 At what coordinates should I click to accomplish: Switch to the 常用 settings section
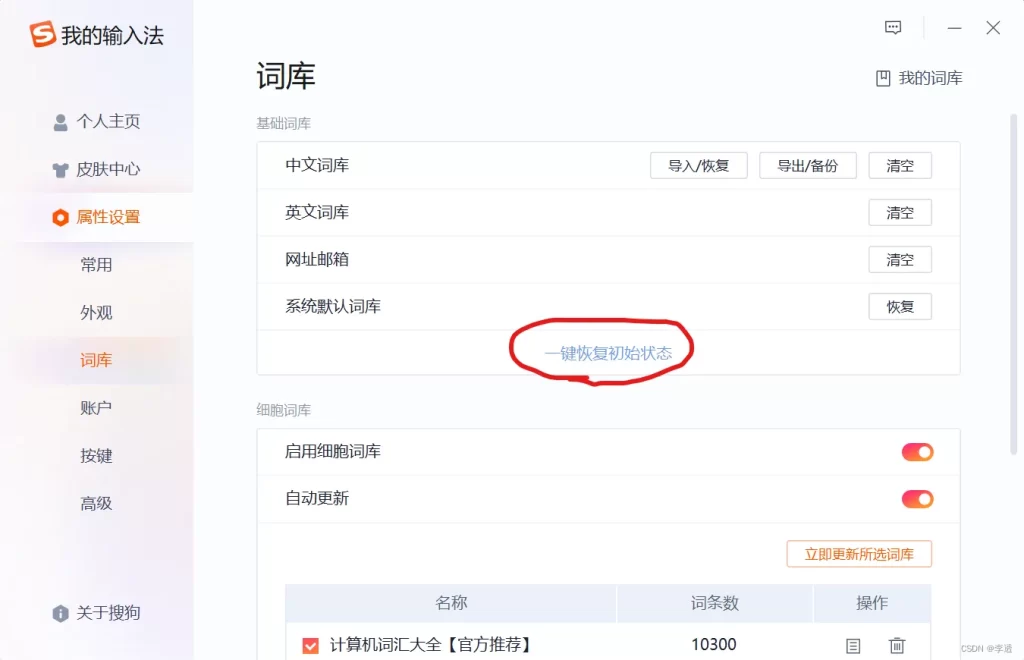(96, 265)
